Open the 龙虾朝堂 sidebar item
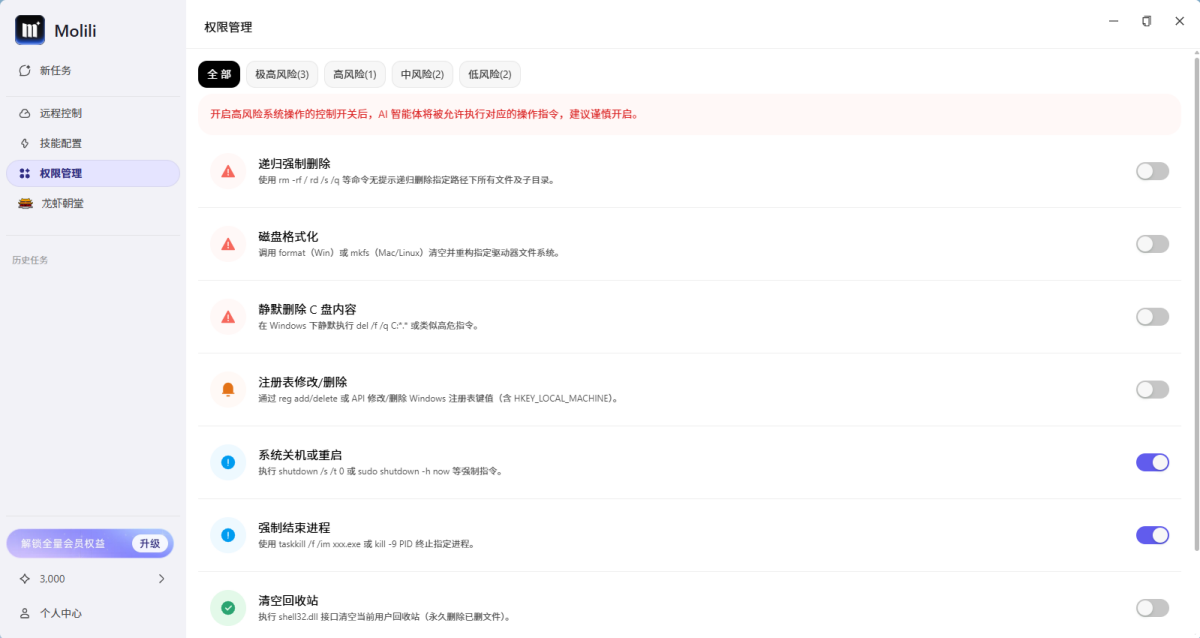1200x638 pixels. 62,203
